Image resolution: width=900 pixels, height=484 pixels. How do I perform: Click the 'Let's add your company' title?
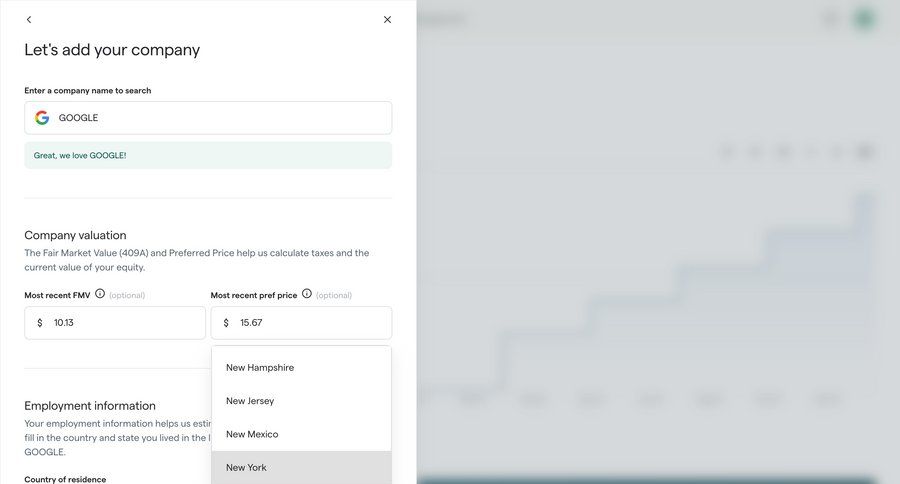click(112, 50)
